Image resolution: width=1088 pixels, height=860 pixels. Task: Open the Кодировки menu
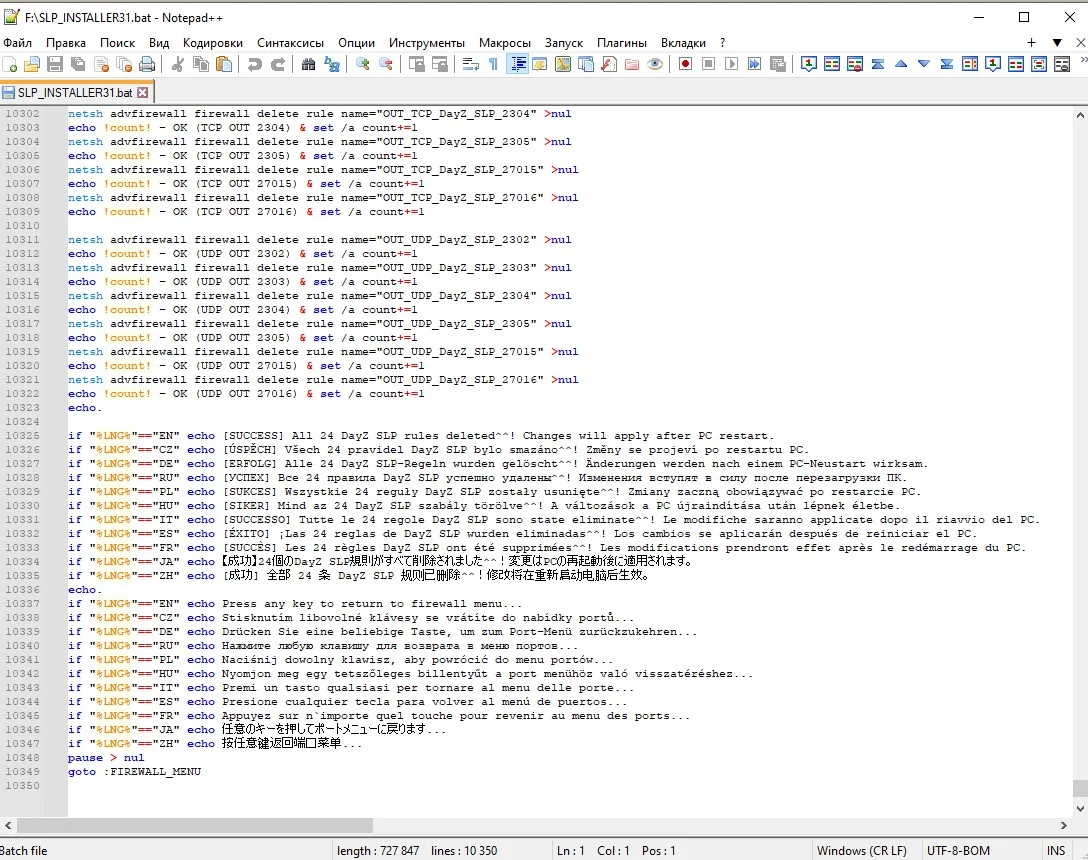point(213,43)
